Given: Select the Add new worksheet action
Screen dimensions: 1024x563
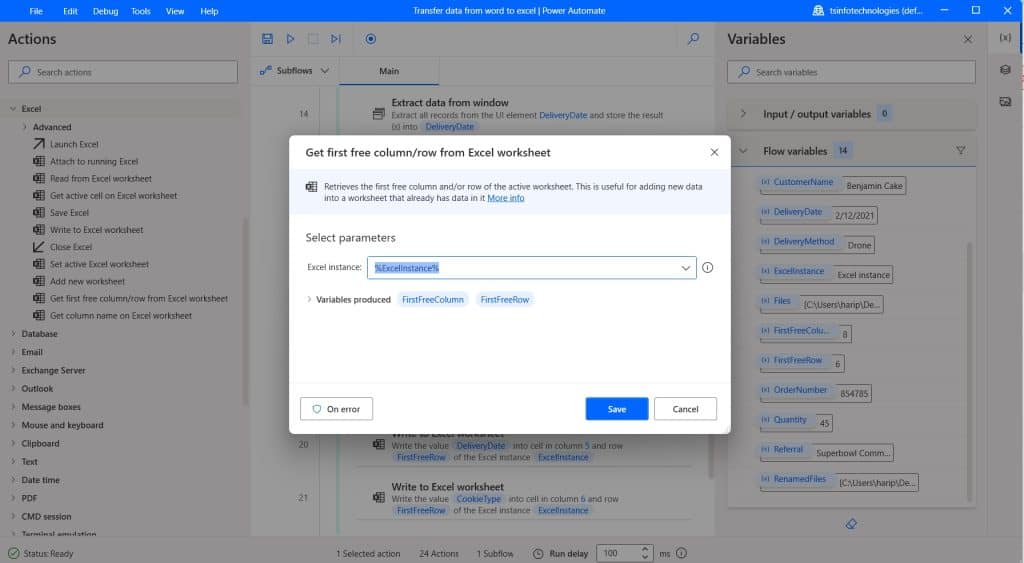Looking at the screenshot, I should coord(87,282).
